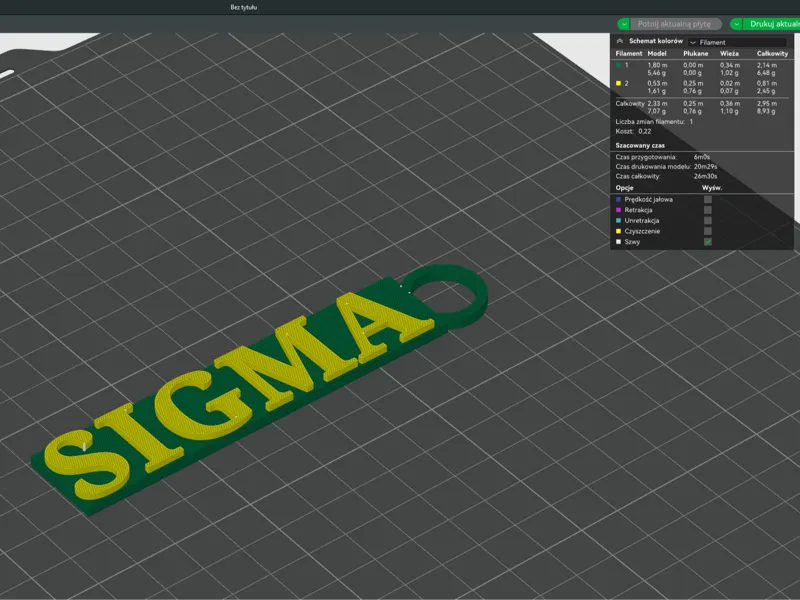Open the dropdown arrow beside Drukuj aktualną
This screenshot has width=800, height=600.
736,24
